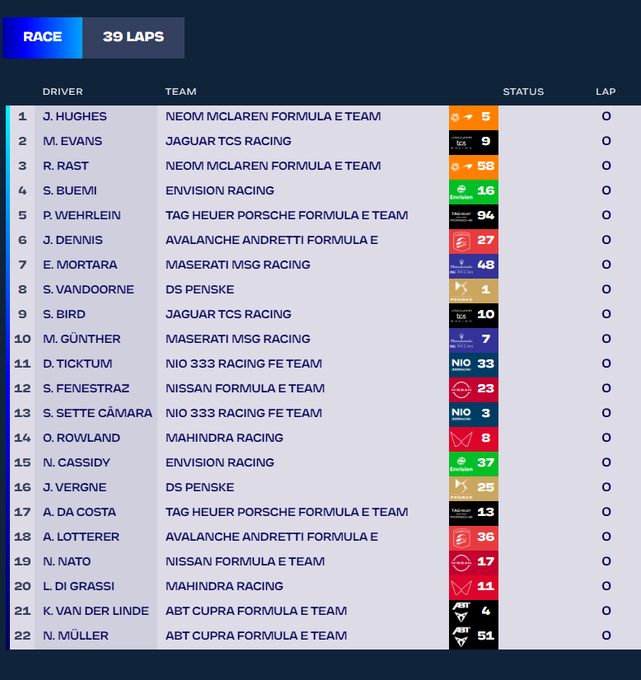Click ABT Cupra team in Müller row
This screenshot has width=641, height=680.
point(256,635)
